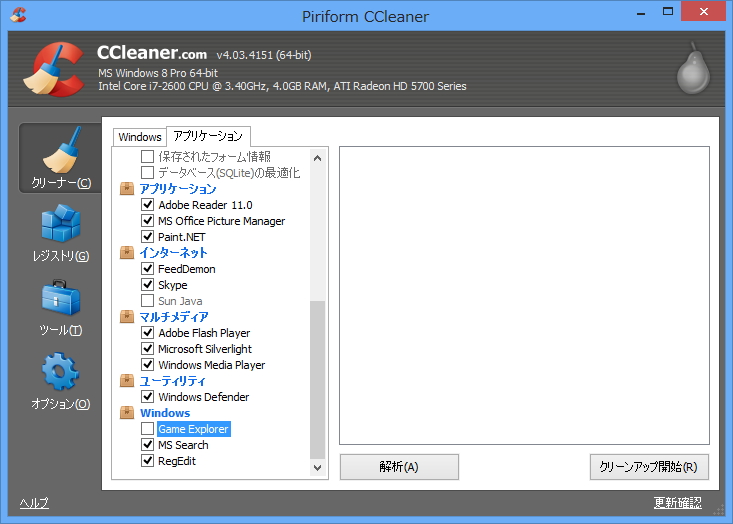Click the ユーティリティ category box icon
This screenshot has width=733, height=524.
pos(127,381)
